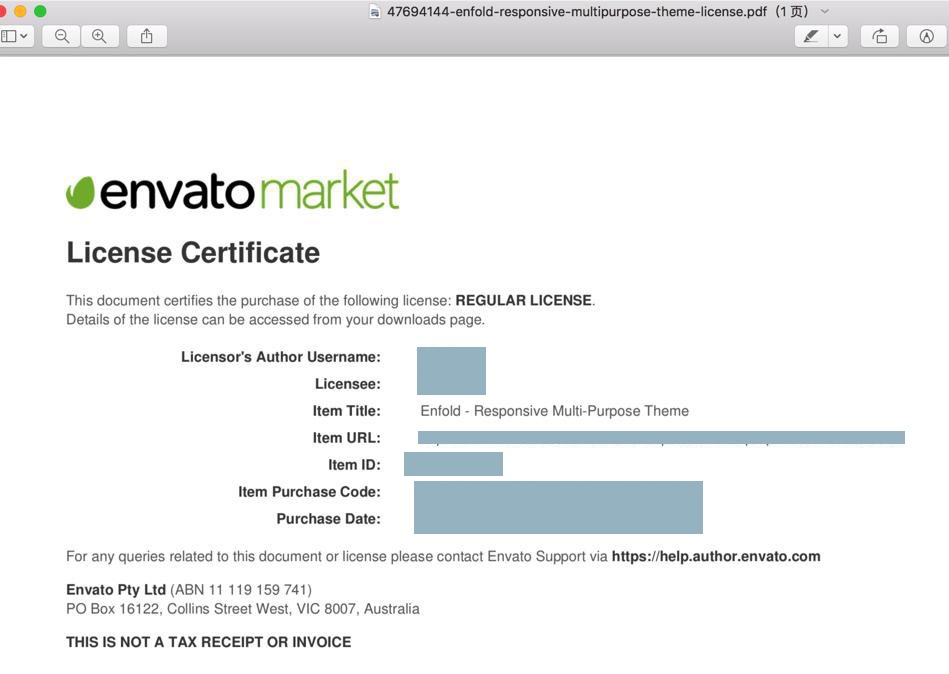Click the zoom in magnifier button

99,36
